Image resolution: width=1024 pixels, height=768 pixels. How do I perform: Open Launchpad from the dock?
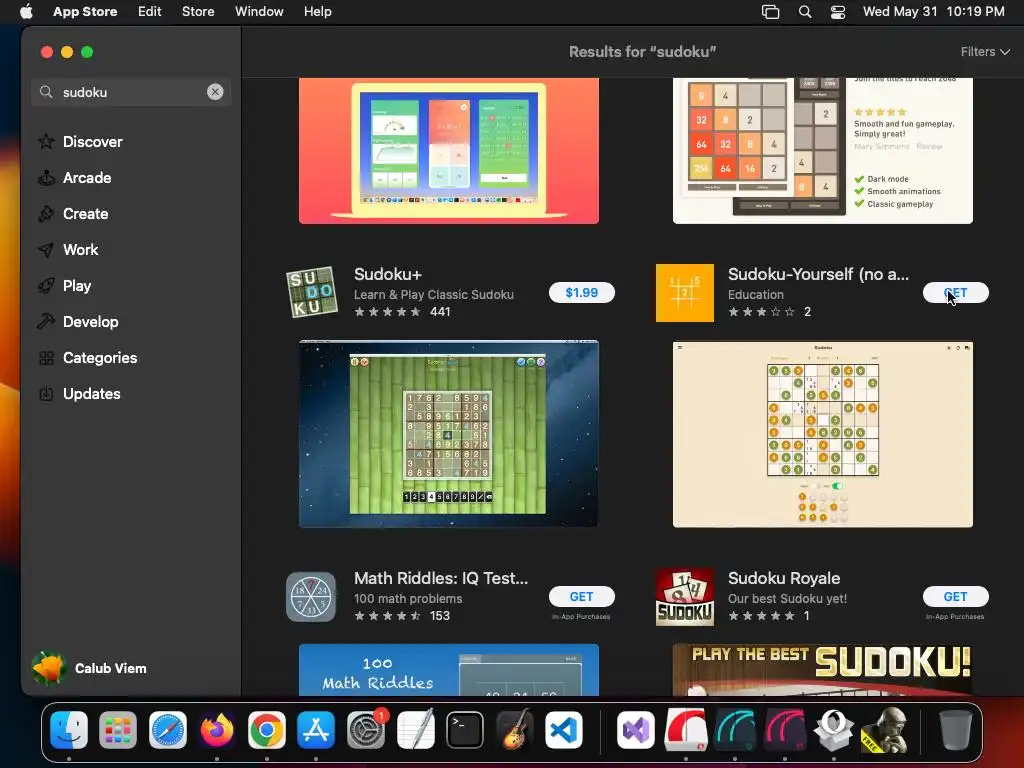(x=118, y=729)
